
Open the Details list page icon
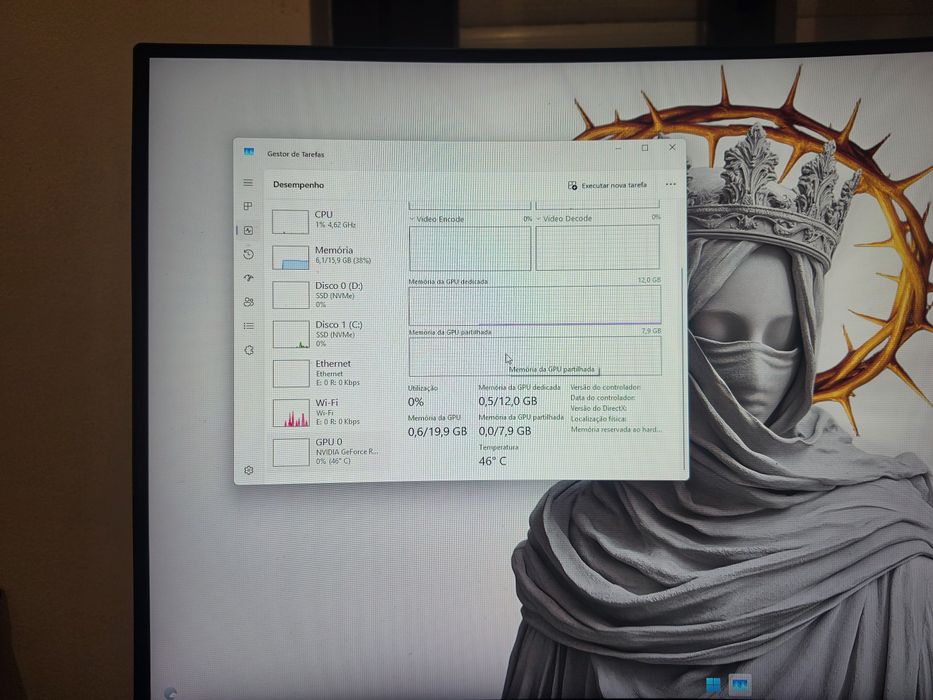[x=248, y=326]
